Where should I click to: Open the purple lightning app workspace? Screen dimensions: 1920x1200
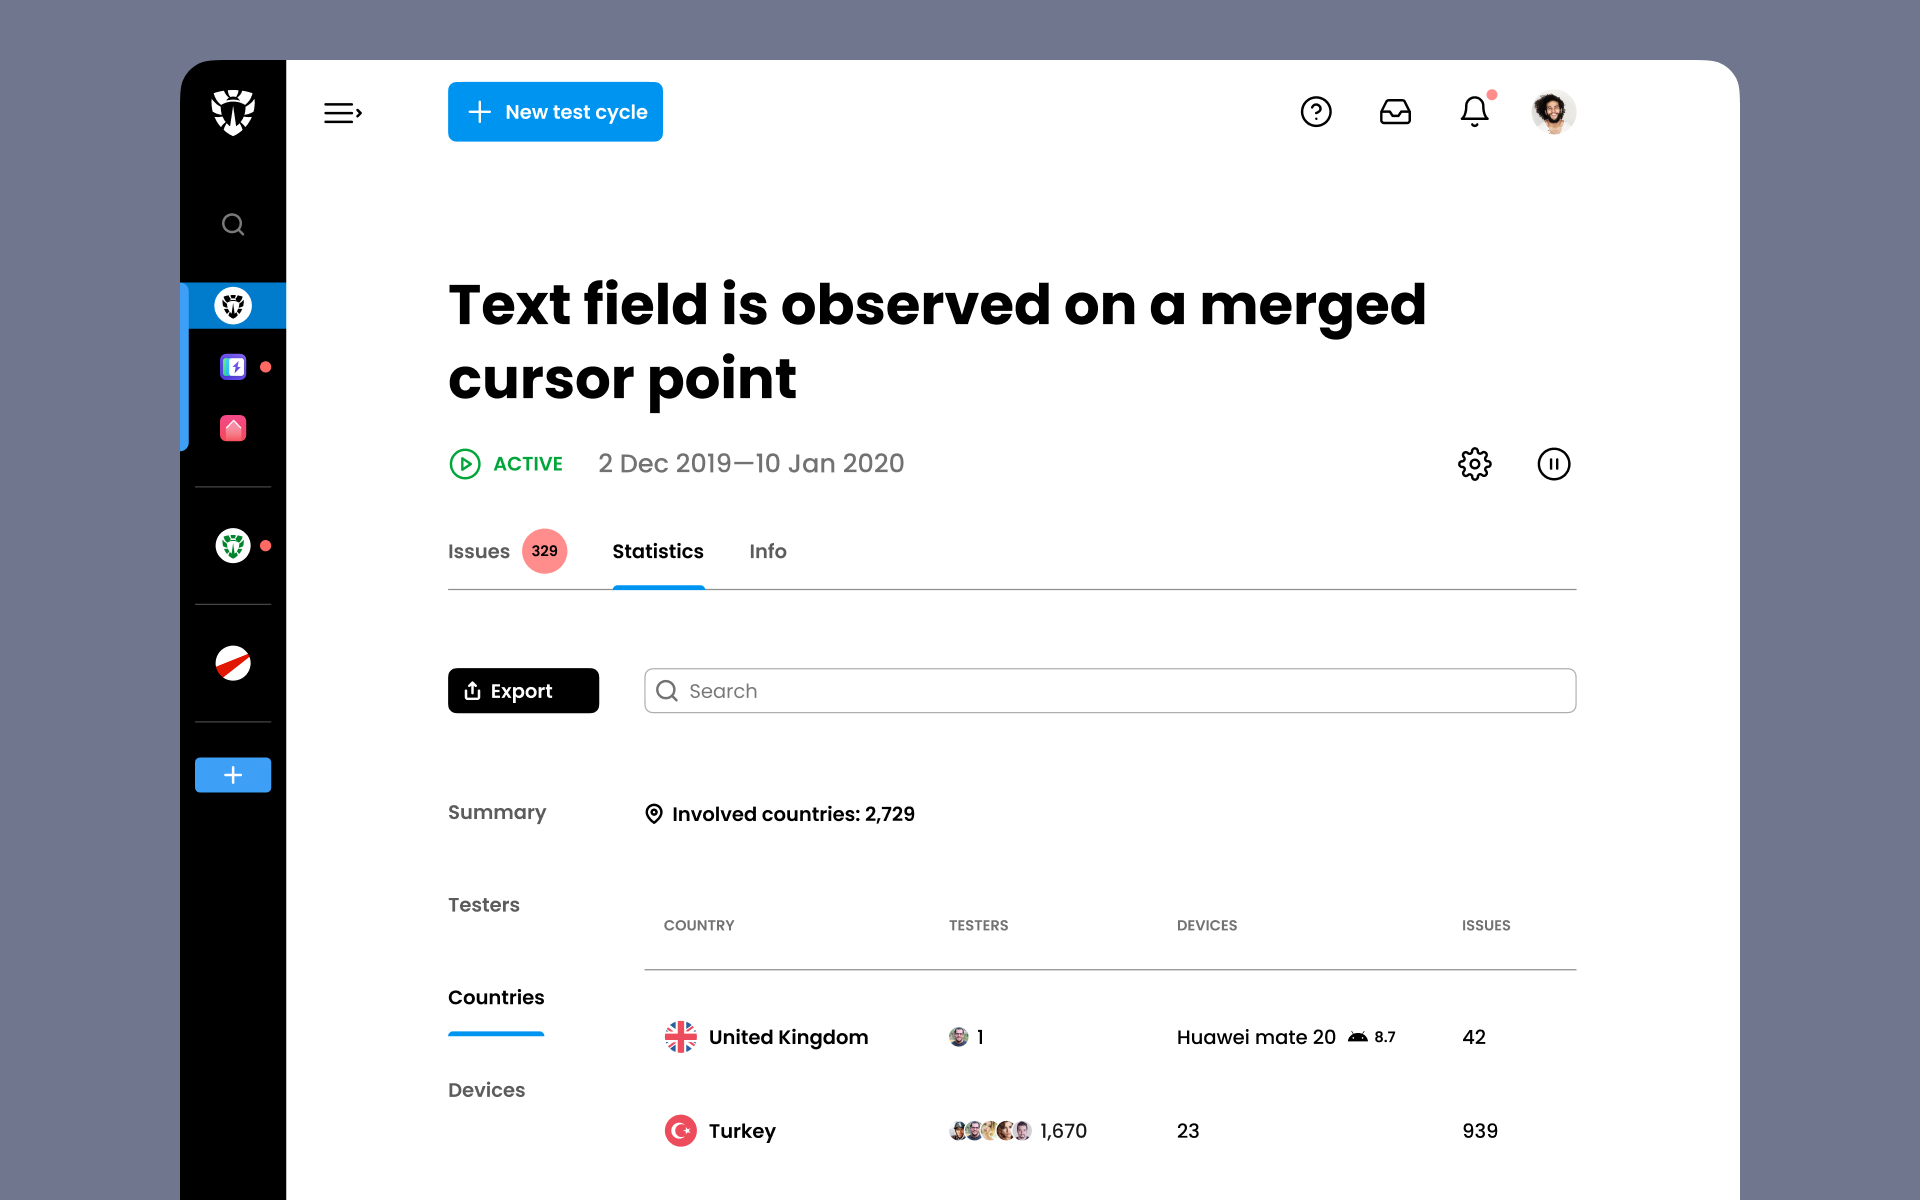pyautogui.click(x=233, y=367)
